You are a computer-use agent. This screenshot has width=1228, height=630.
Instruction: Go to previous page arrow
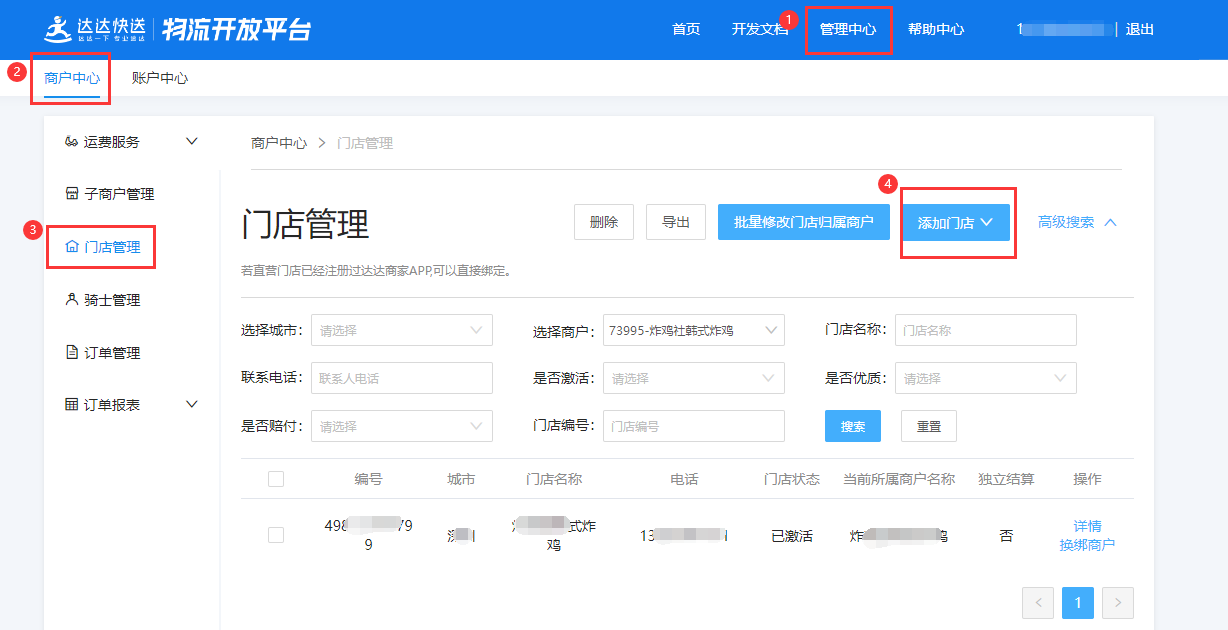point(1038,603)
